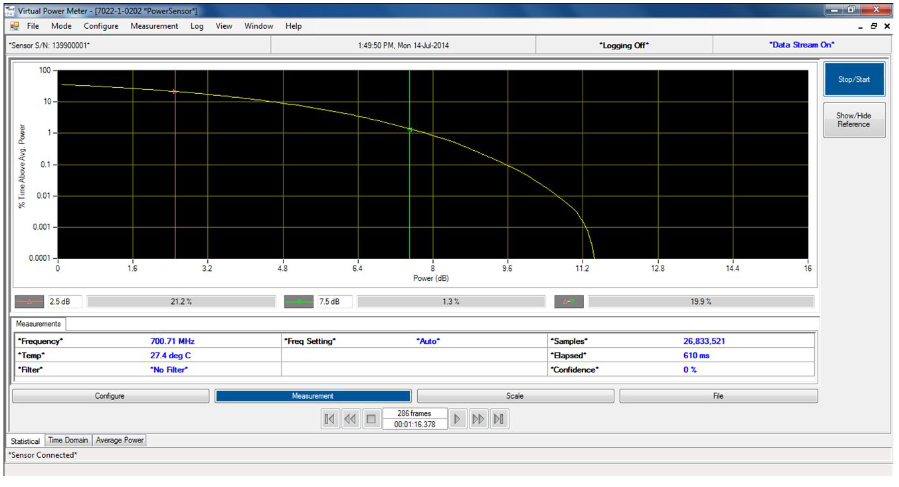Open the Mode menu

coord(61,26)
